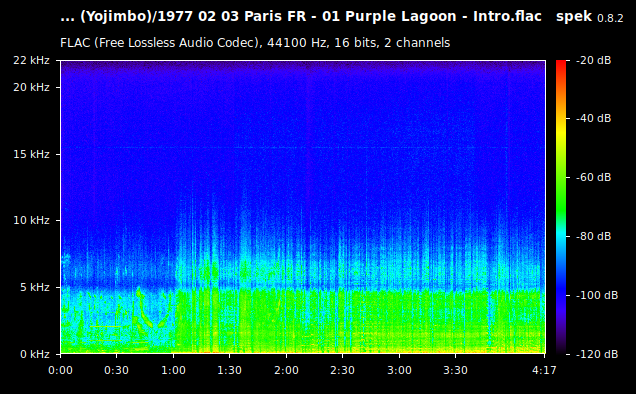Click the '20 kHz' frequency axis label
This screenshot has height=394, width=636.
coord(31,87)
